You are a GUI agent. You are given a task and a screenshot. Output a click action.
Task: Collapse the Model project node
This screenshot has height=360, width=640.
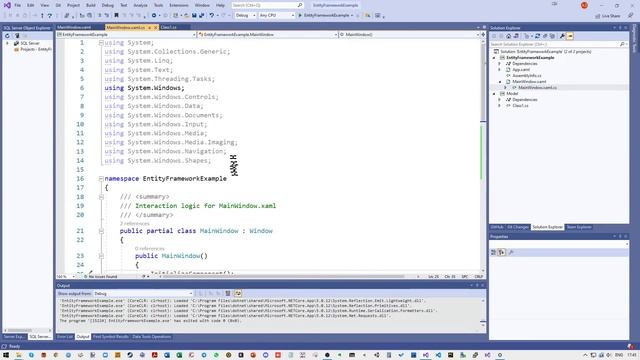pos(494,94)
